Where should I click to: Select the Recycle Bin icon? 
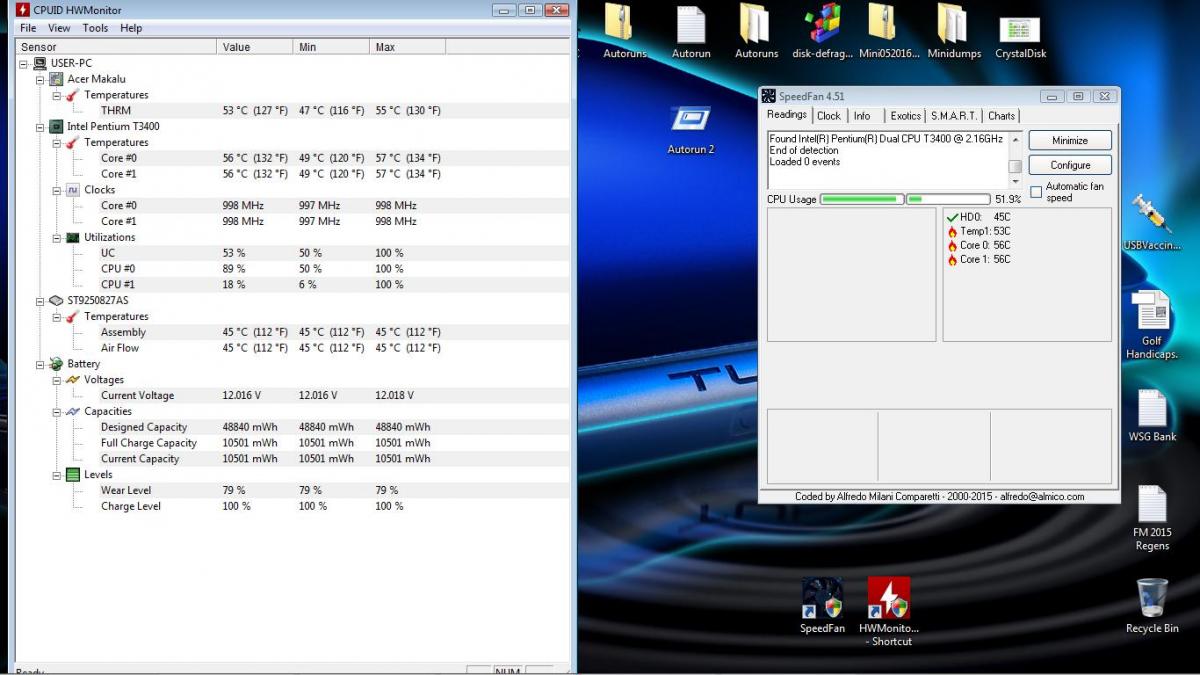pos(1152,605)
